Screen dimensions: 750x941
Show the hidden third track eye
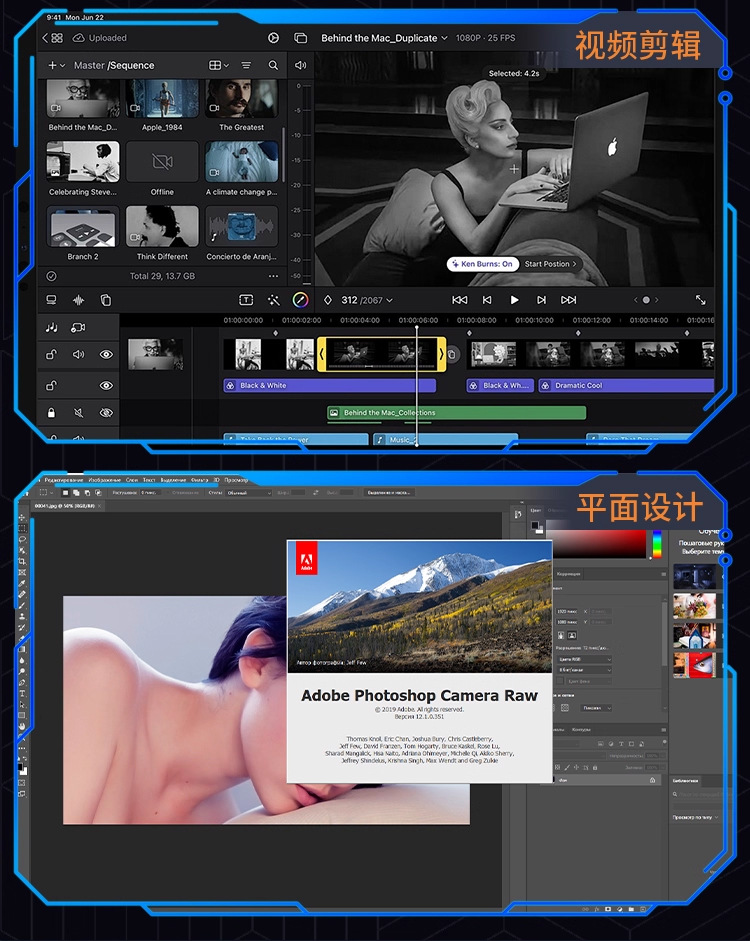[106, 412]
